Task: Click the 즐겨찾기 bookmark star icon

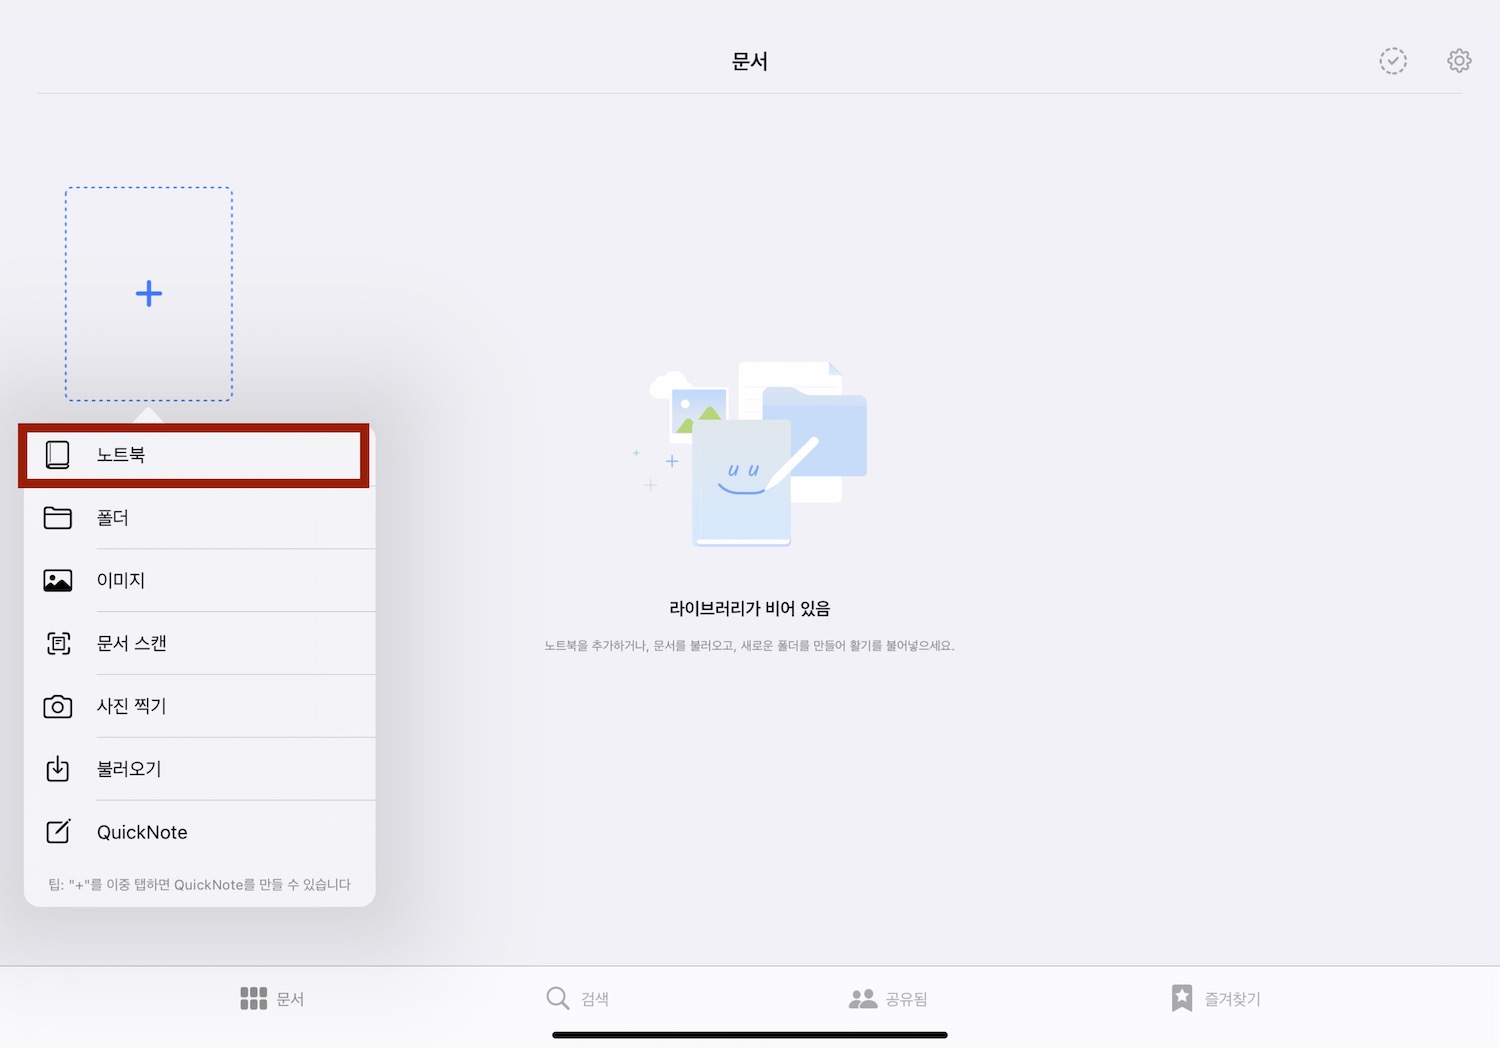Action: coord(1182,997)
